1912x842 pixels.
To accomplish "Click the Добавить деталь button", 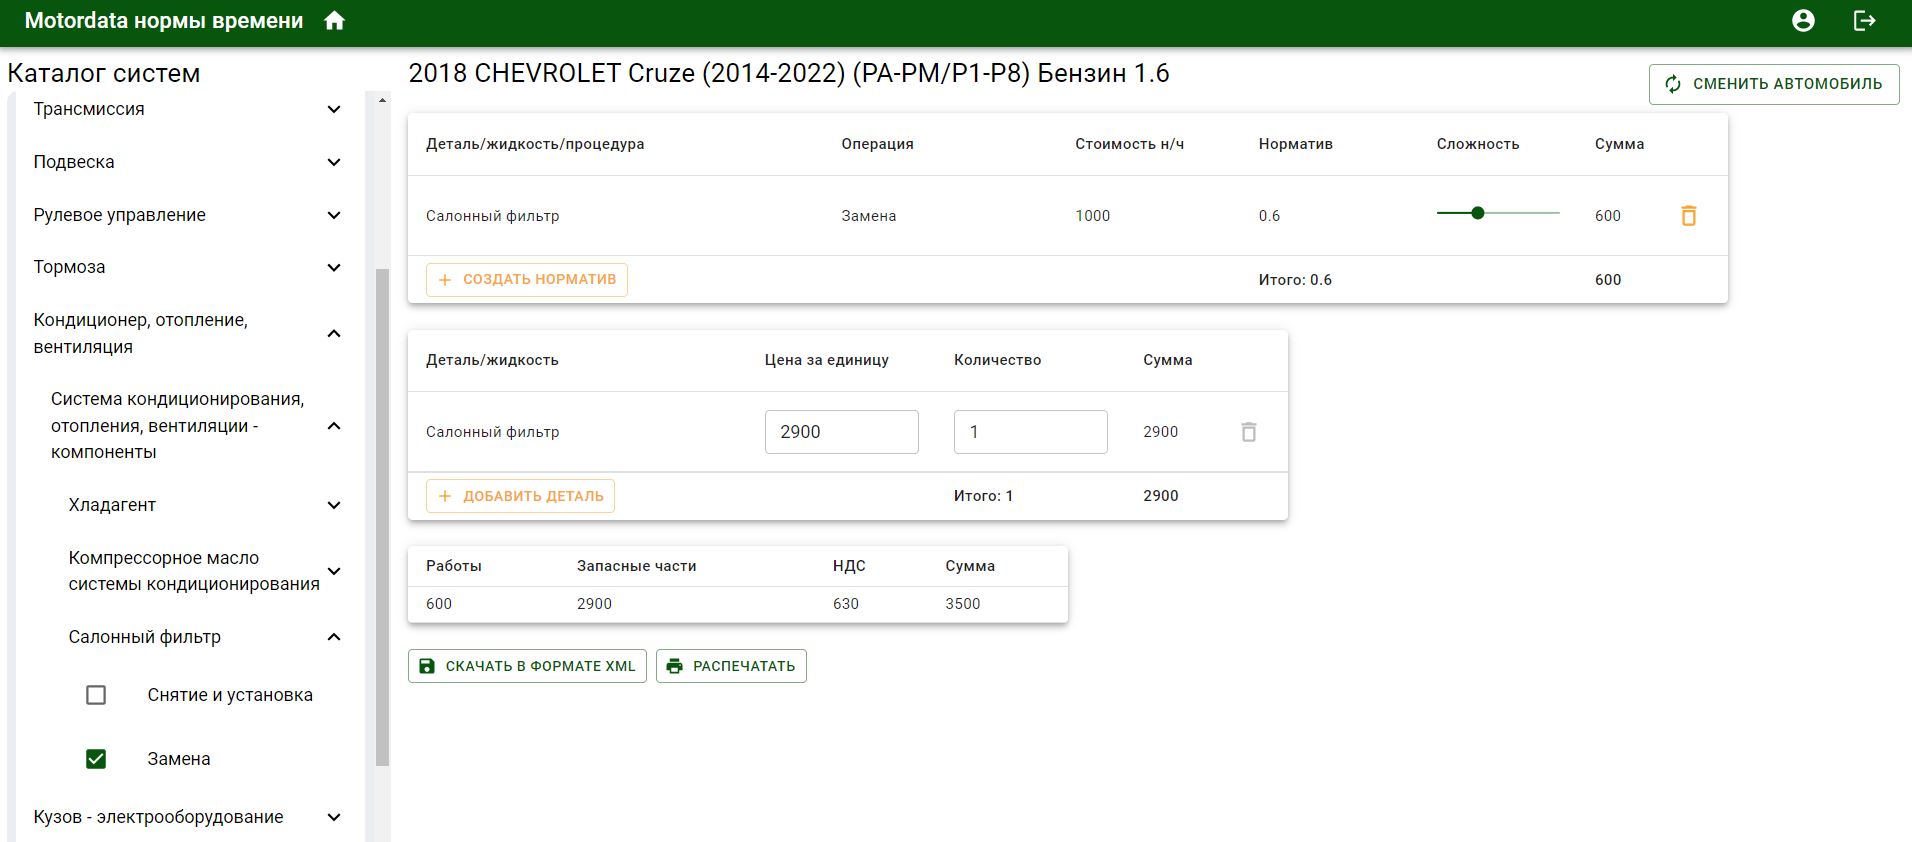I will [520, 496].
